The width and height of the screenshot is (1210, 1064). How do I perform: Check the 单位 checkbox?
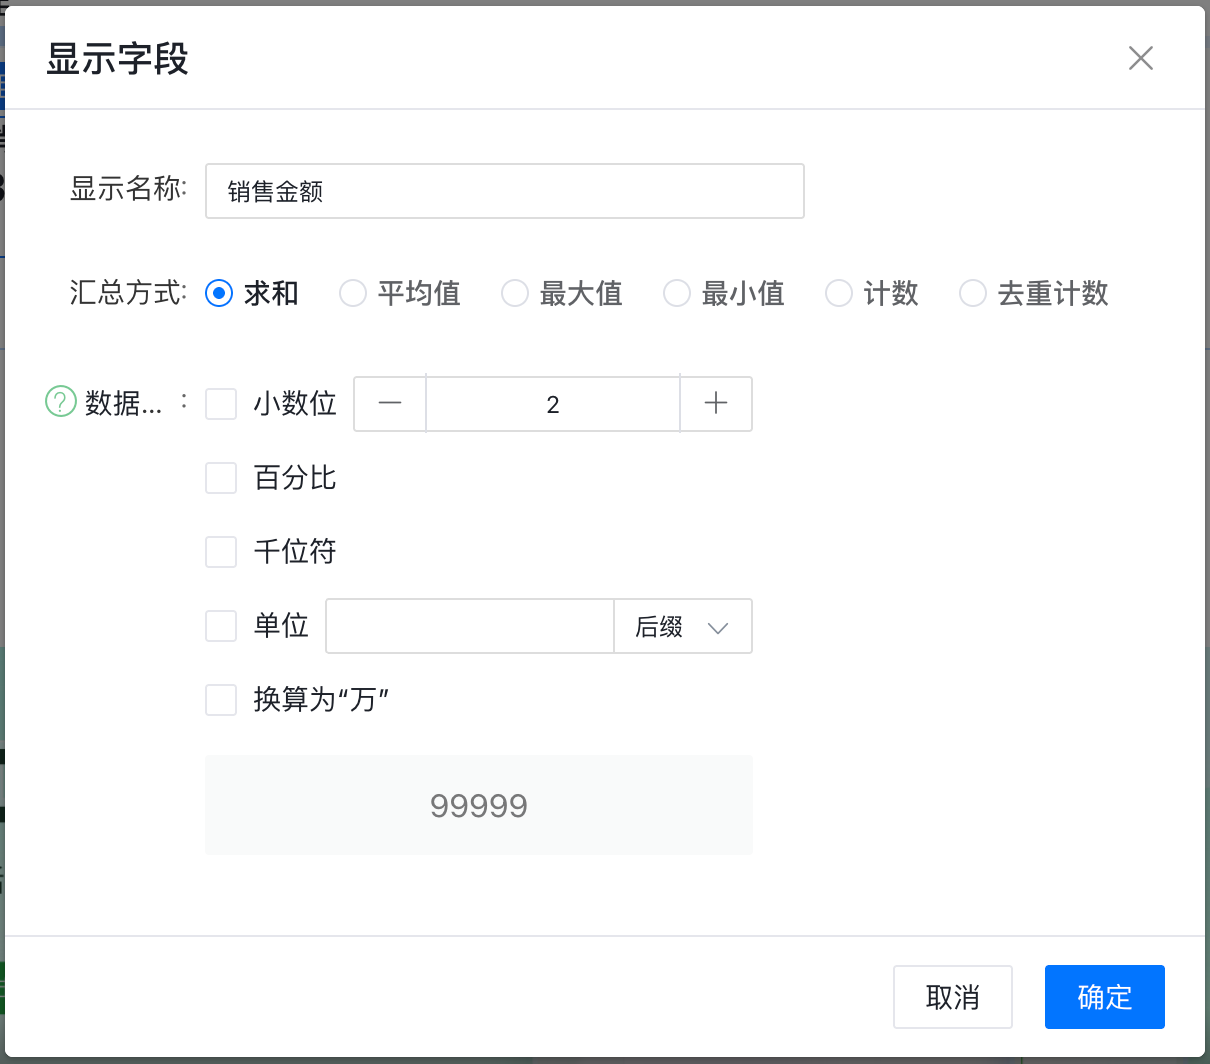221,626
